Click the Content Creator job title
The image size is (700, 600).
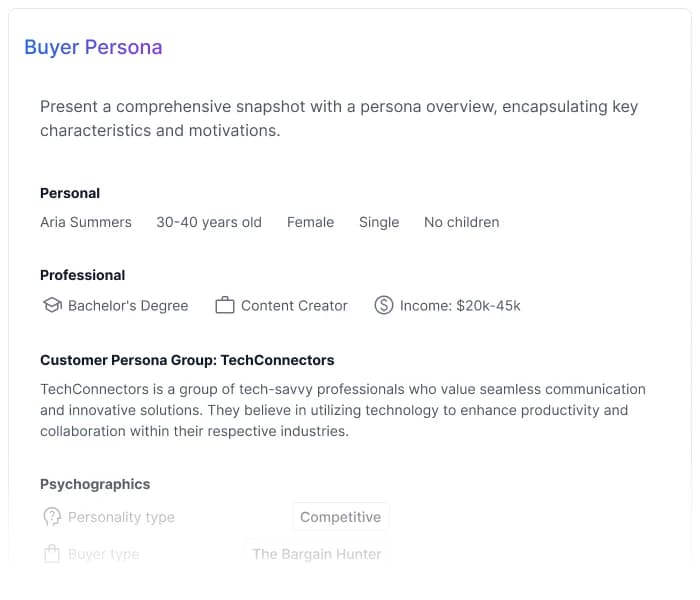pyautogui.click(x=294, y=306)
